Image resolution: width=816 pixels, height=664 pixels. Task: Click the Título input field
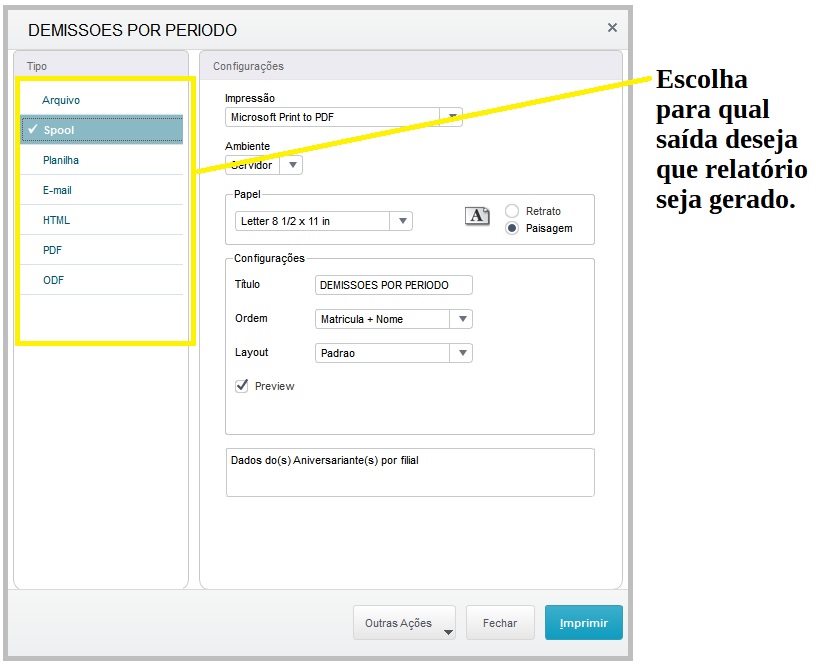coord(393,285)
